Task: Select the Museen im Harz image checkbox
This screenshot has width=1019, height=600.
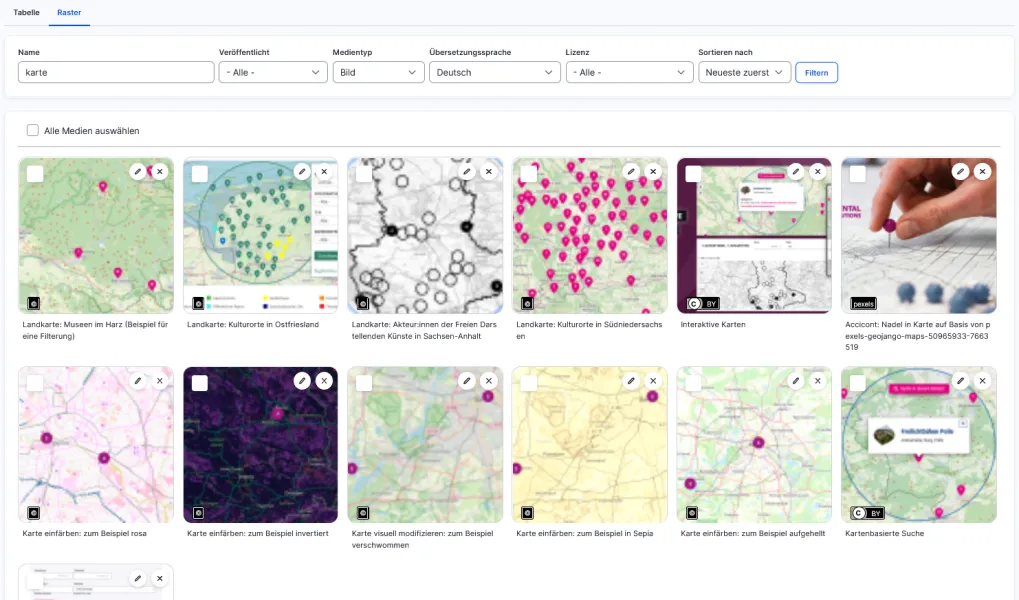Action: coord(35,174)
